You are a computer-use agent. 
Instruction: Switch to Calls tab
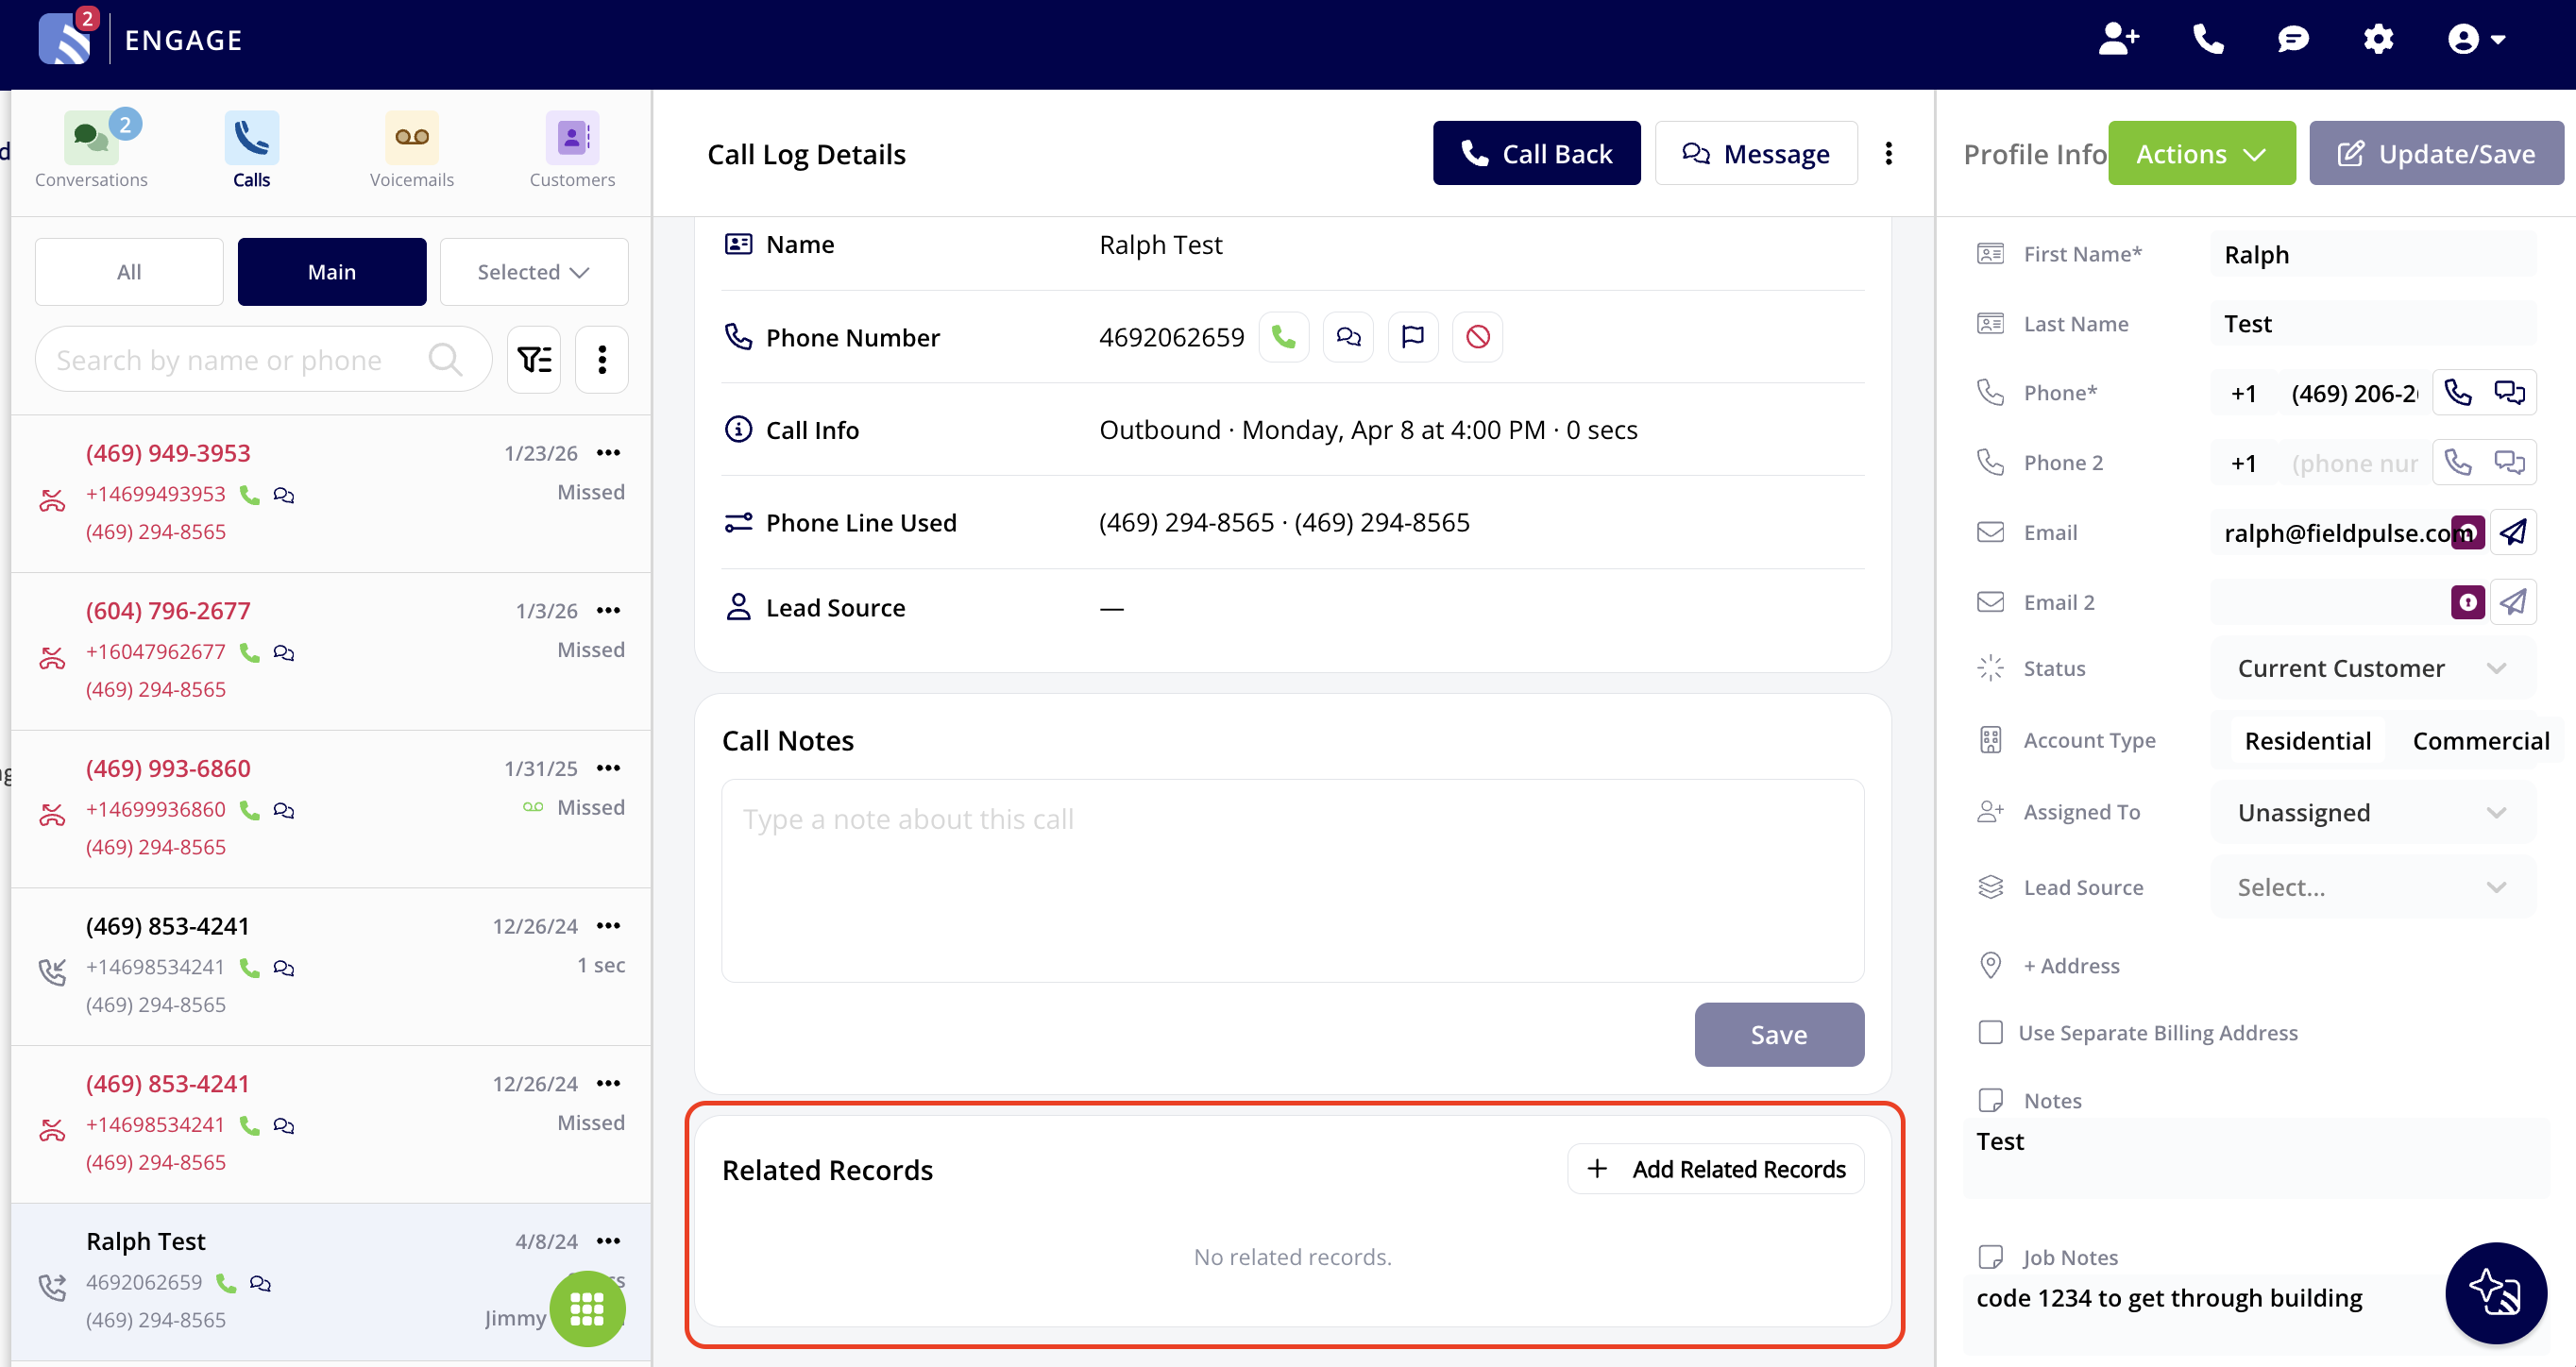(251, 150)
